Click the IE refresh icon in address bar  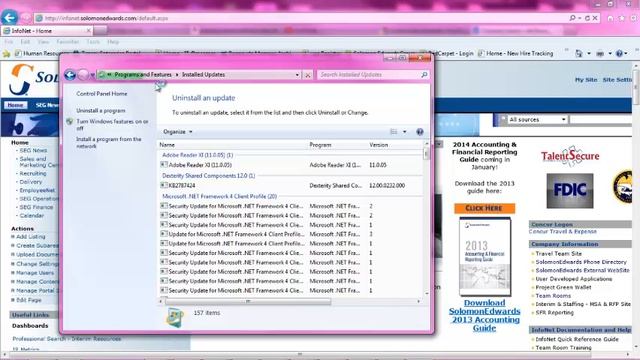(x=587, y=18)
